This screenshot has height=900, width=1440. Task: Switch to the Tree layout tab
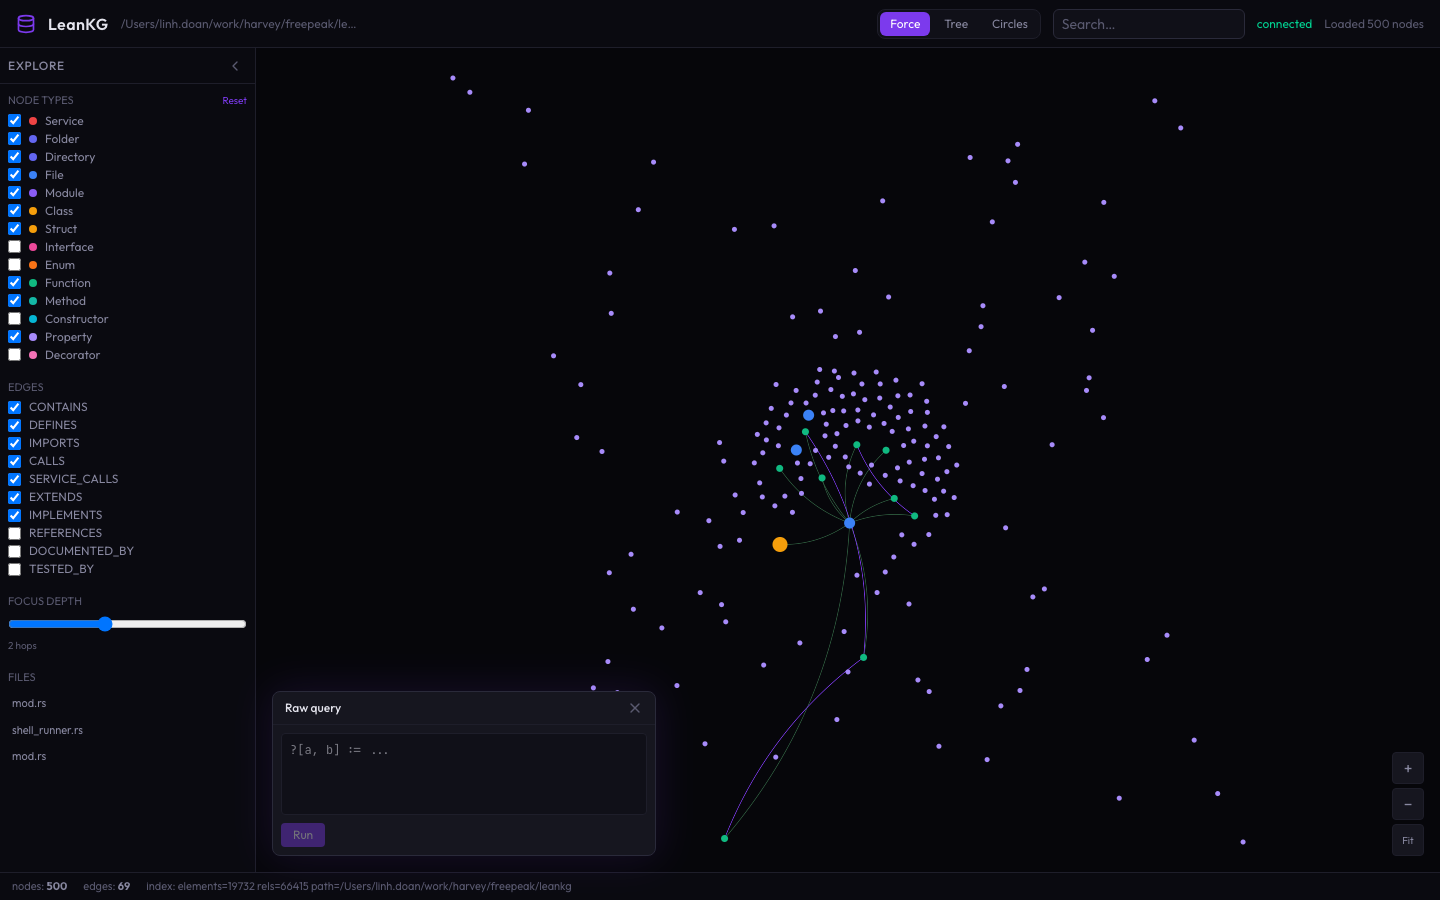tap(956, 24)
